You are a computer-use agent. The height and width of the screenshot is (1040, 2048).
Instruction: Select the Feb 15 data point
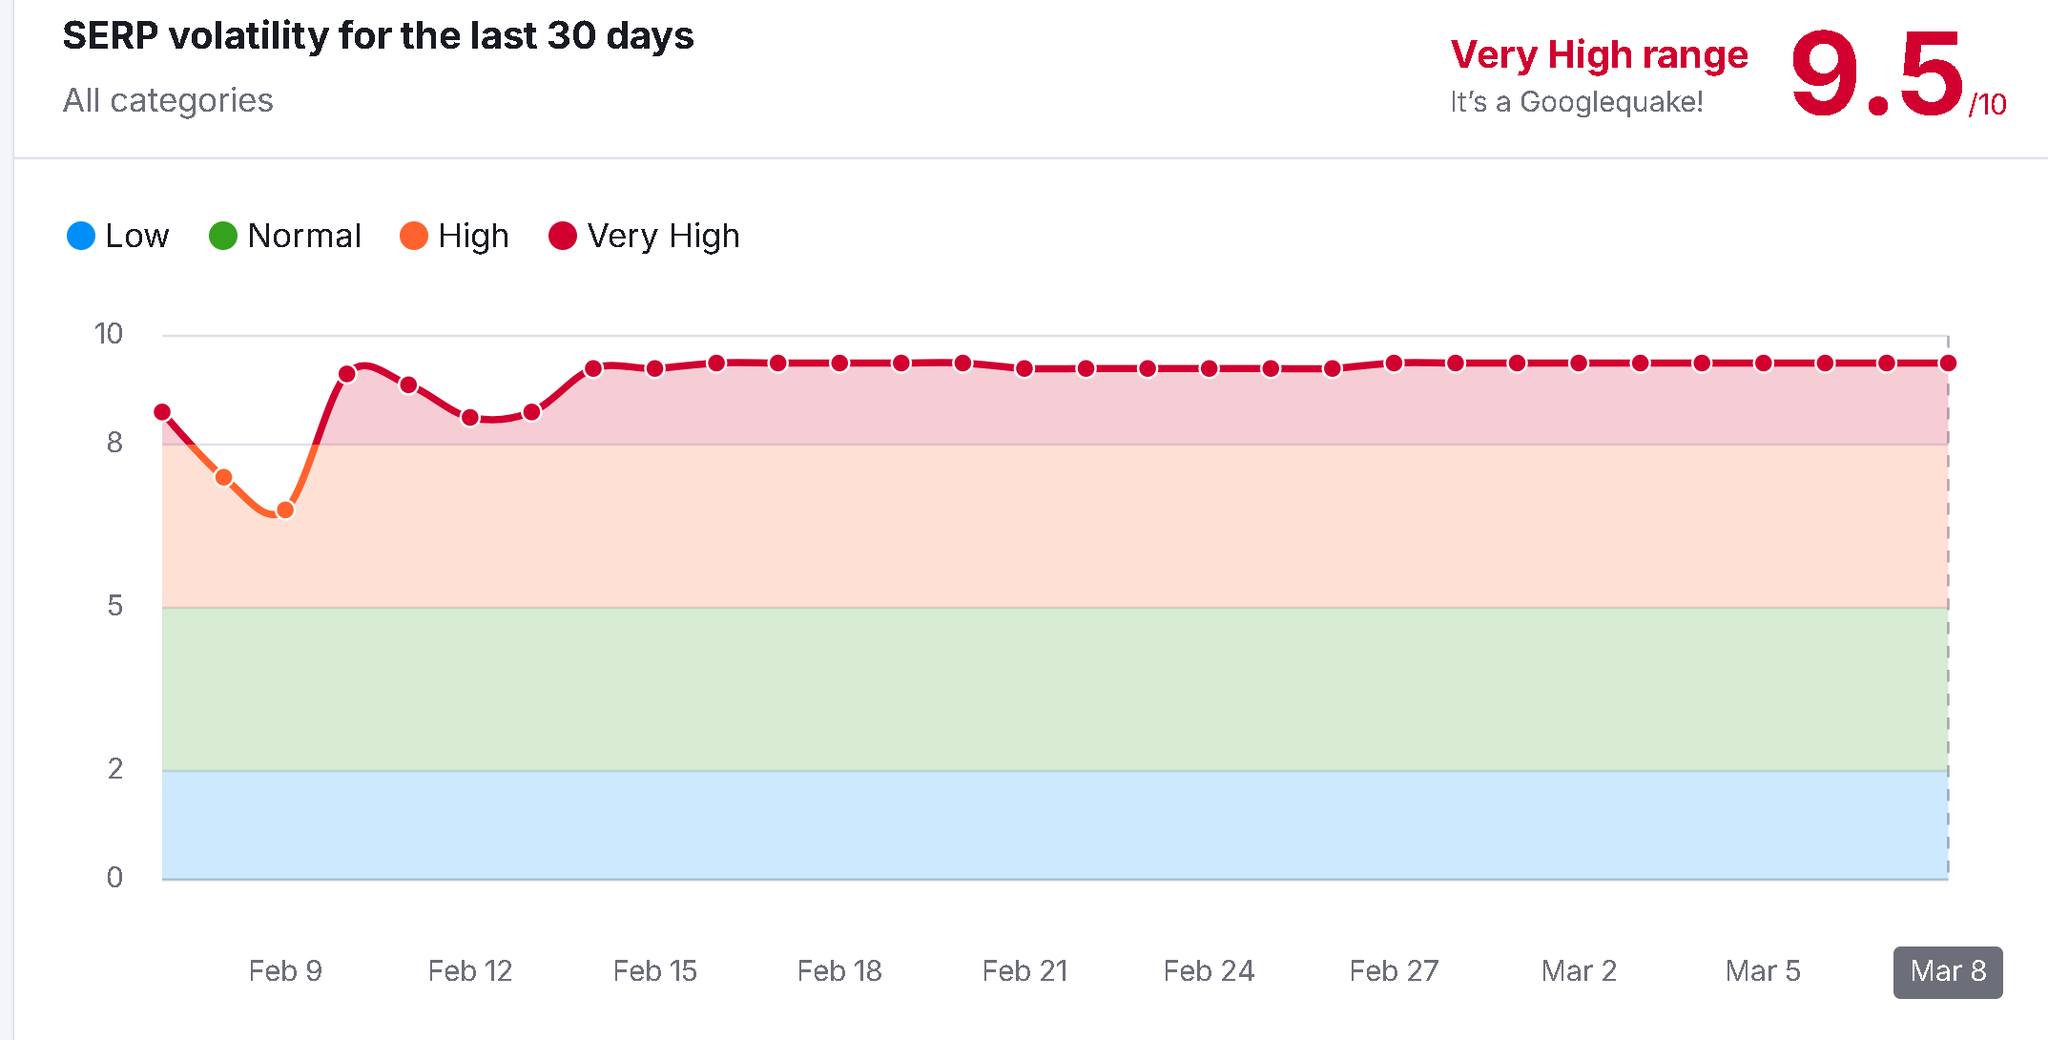pos(655,369)
